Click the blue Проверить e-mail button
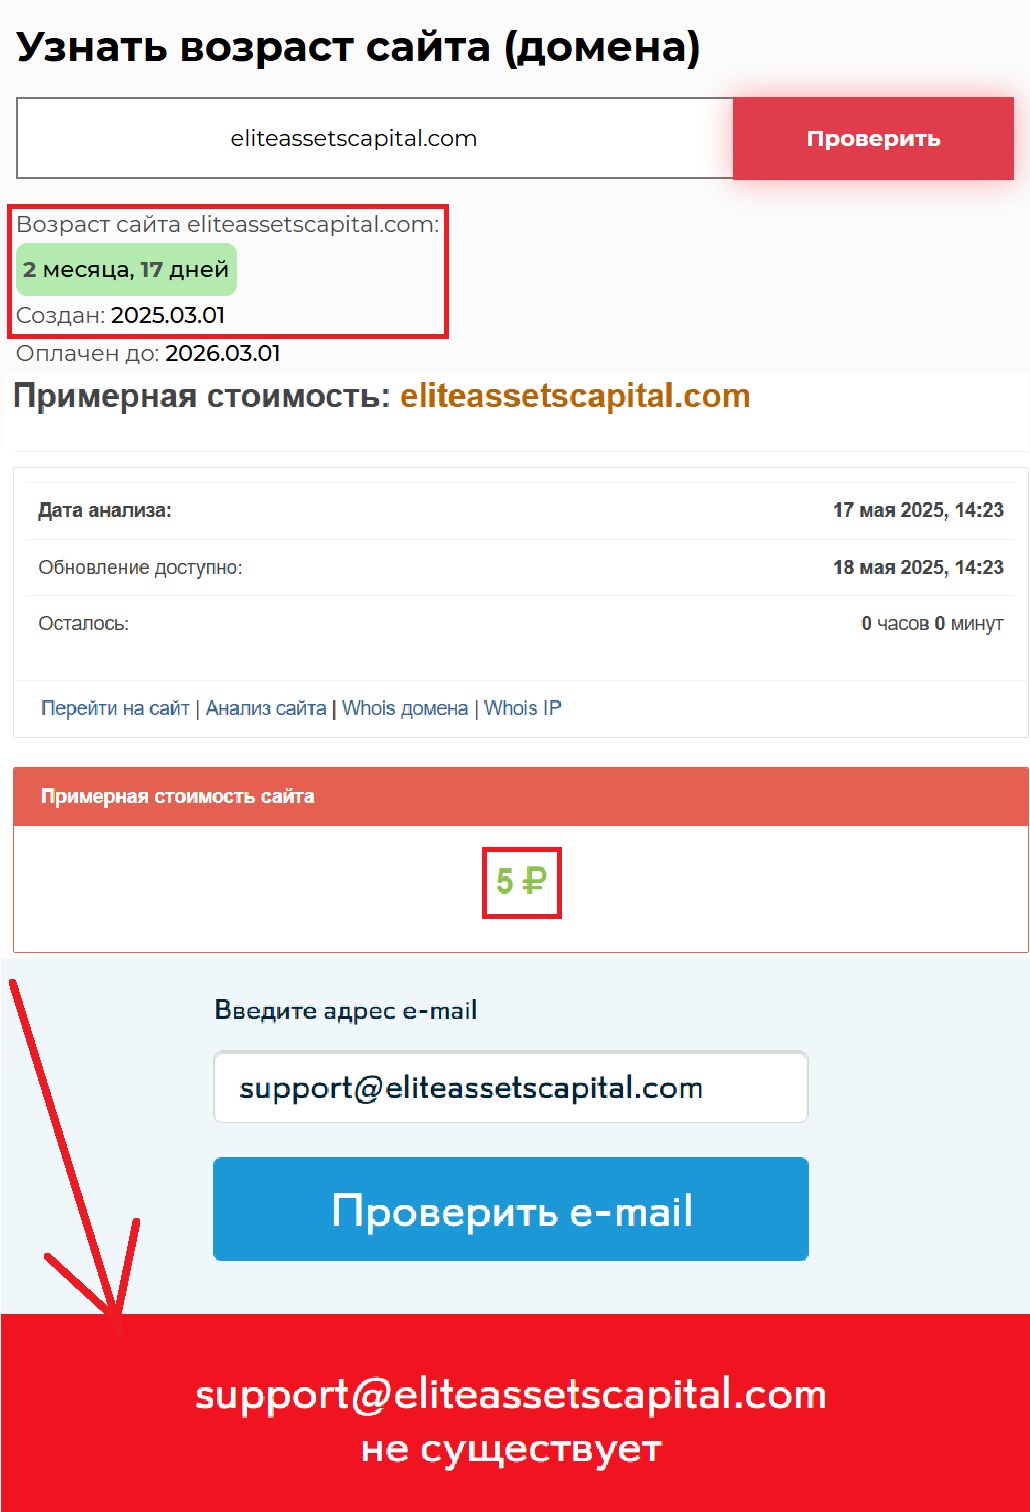 pyautogui.click(x=510, y=1209)
